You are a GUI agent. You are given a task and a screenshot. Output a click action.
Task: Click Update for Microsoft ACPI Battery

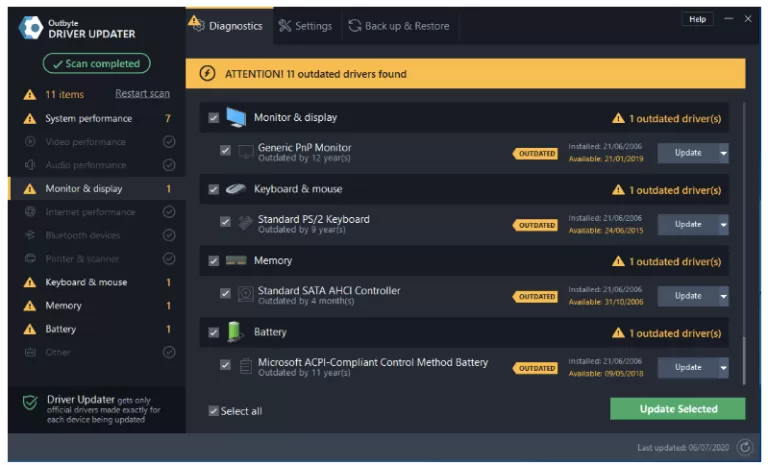tap(688, 368)
